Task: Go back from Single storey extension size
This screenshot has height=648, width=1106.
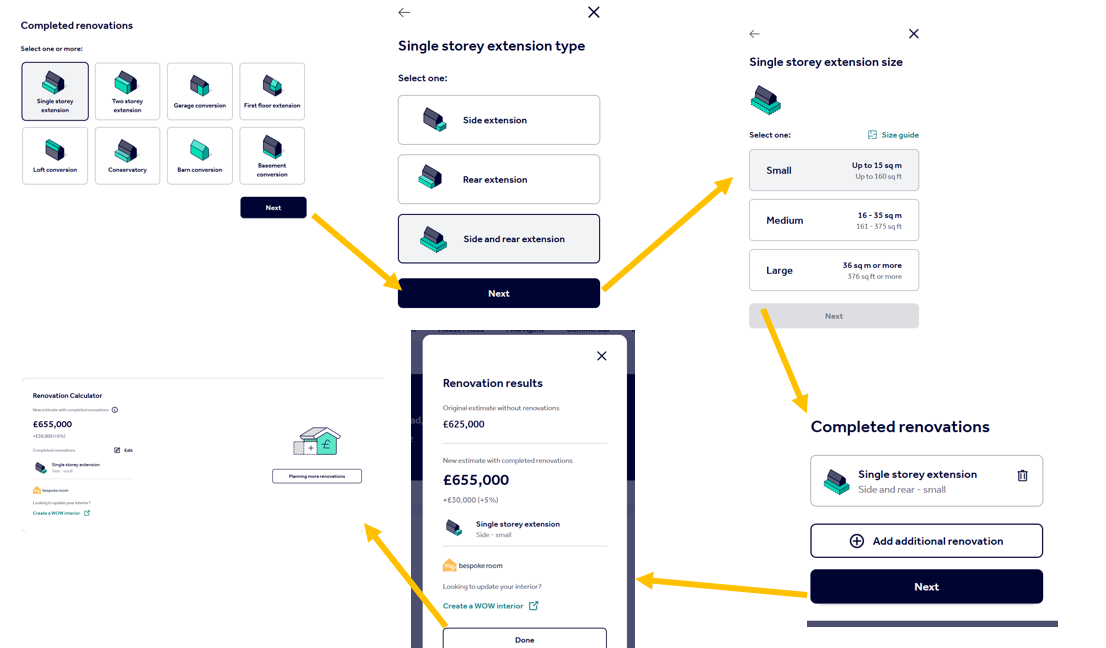Action: [x=755, y=34]
